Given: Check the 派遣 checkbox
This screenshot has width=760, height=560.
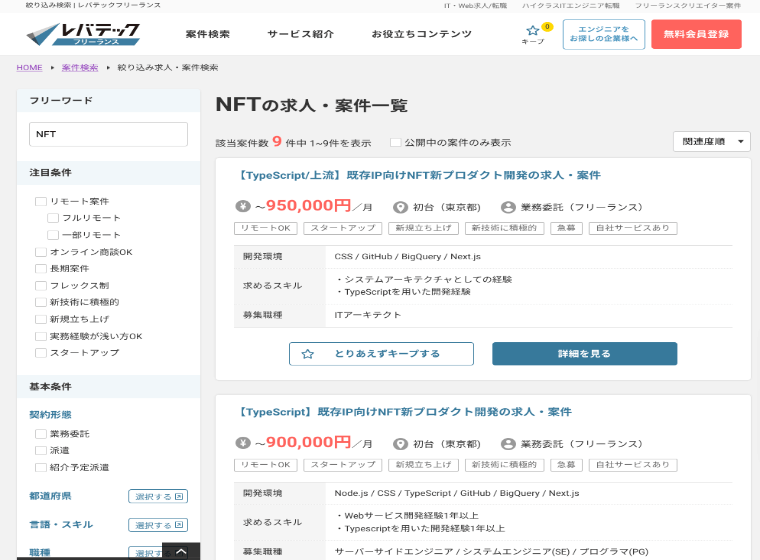Looking at the screenshot, I should (x=41, y=450).
